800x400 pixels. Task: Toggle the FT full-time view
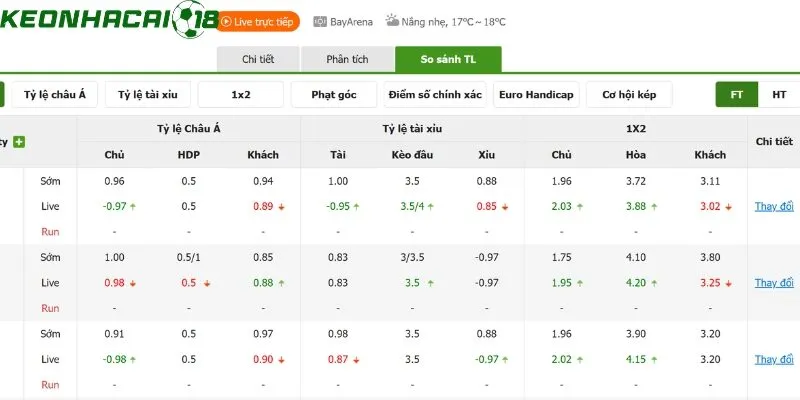pyautogui.click(x=736, y=95)
